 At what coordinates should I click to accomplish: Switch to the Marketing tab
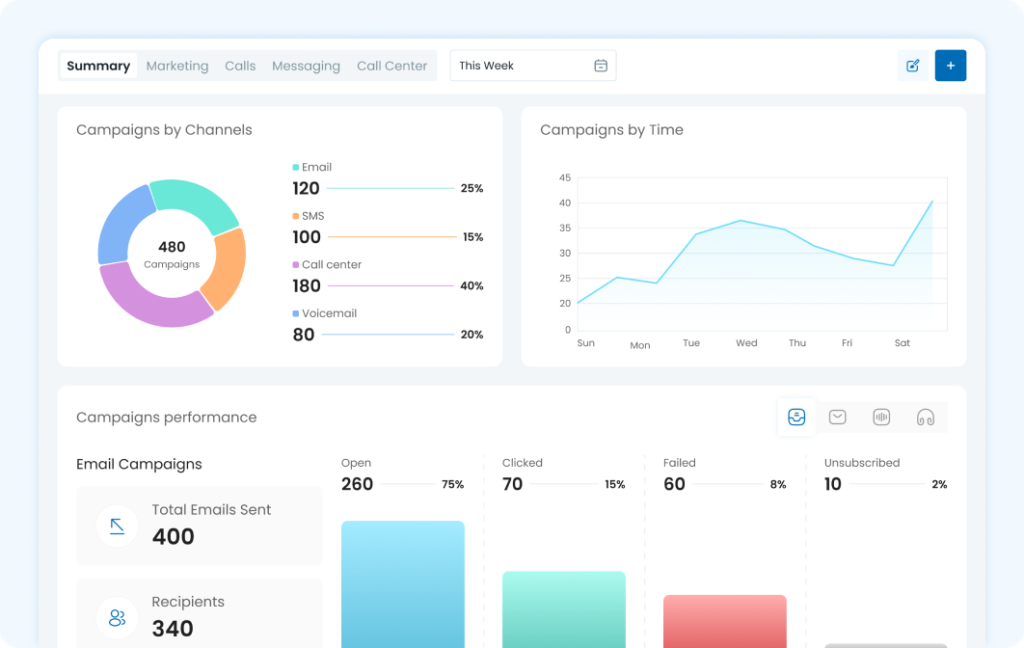click(x=177, y=66)
